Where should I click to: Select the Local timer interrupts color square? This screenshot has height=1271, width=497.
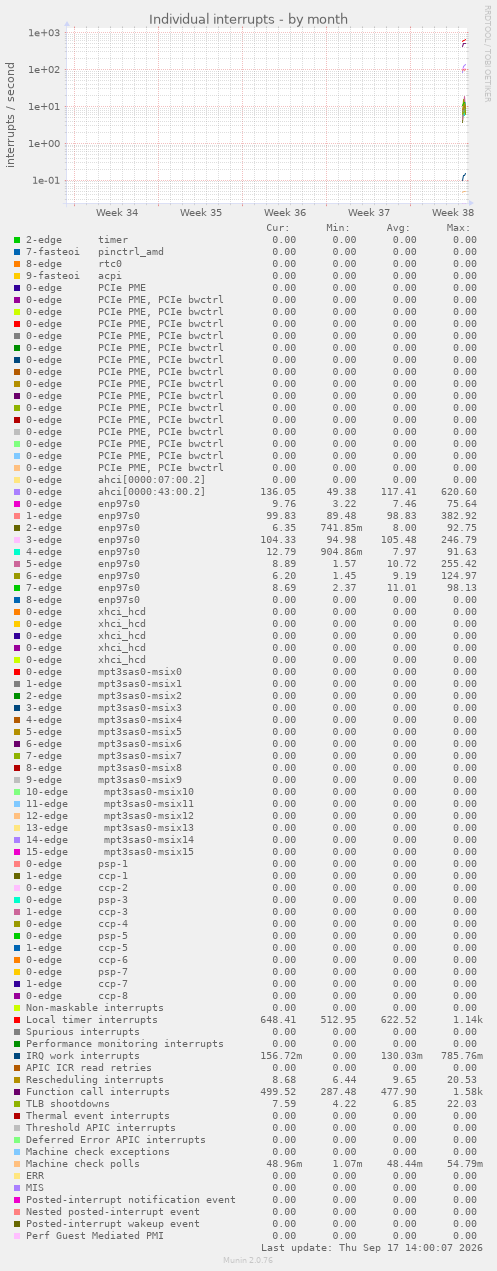pyautogui.click(x=17, y=1020)
